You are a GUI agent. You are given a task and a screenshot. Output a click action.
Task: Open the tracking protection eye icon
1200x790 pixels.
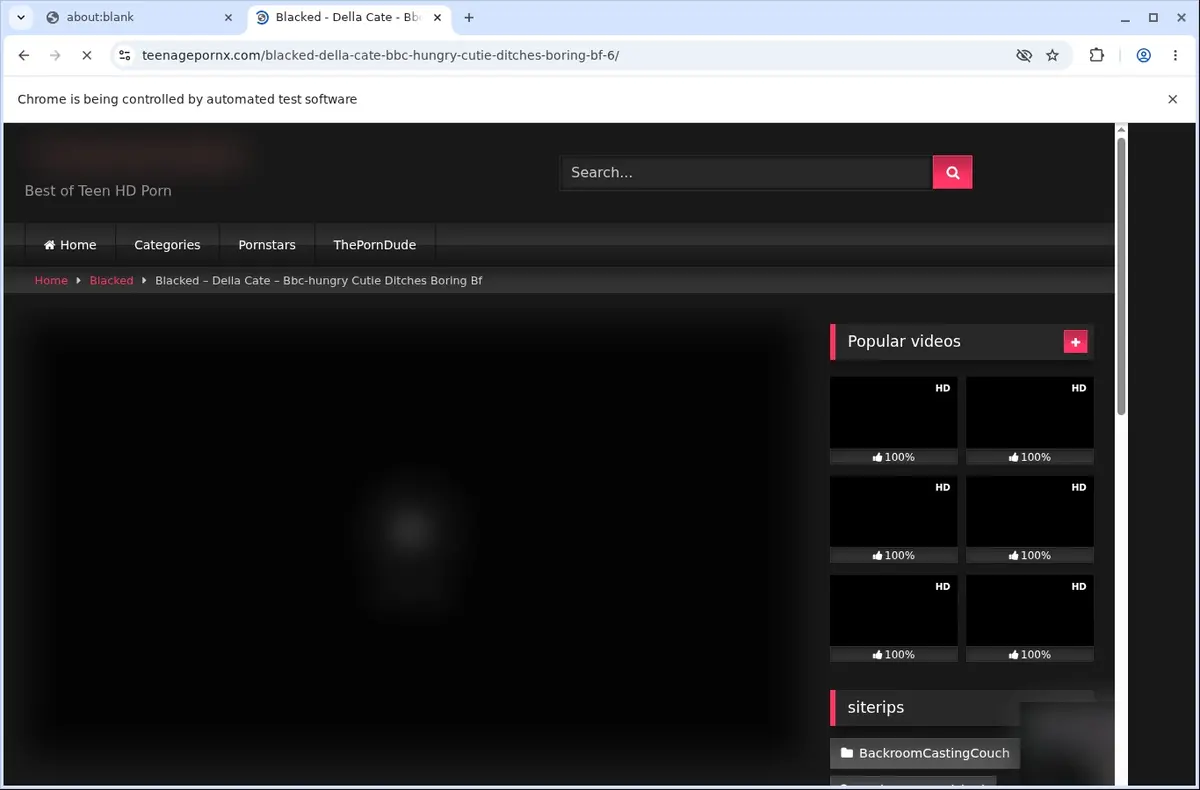point(1023,56)
